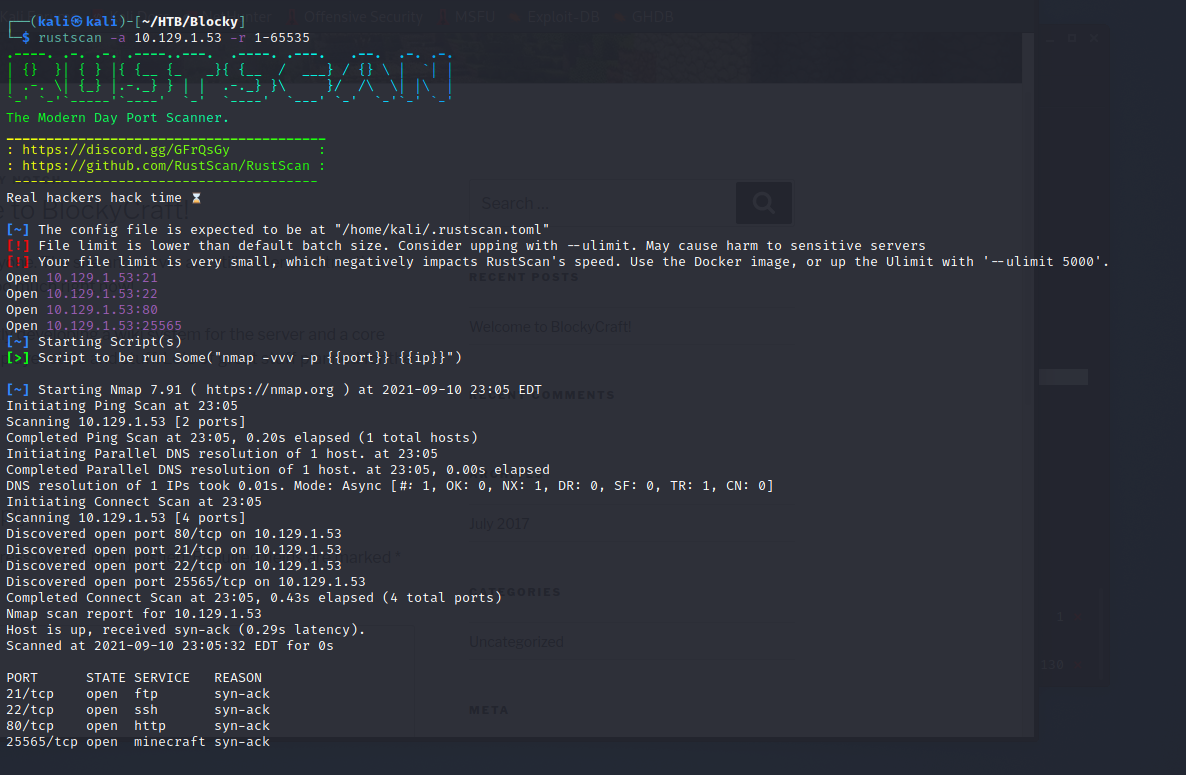Viewport: 1186px width, 775px height.
Task: Click the 25565/tcp minecraft row
Action: pos(138,742)
